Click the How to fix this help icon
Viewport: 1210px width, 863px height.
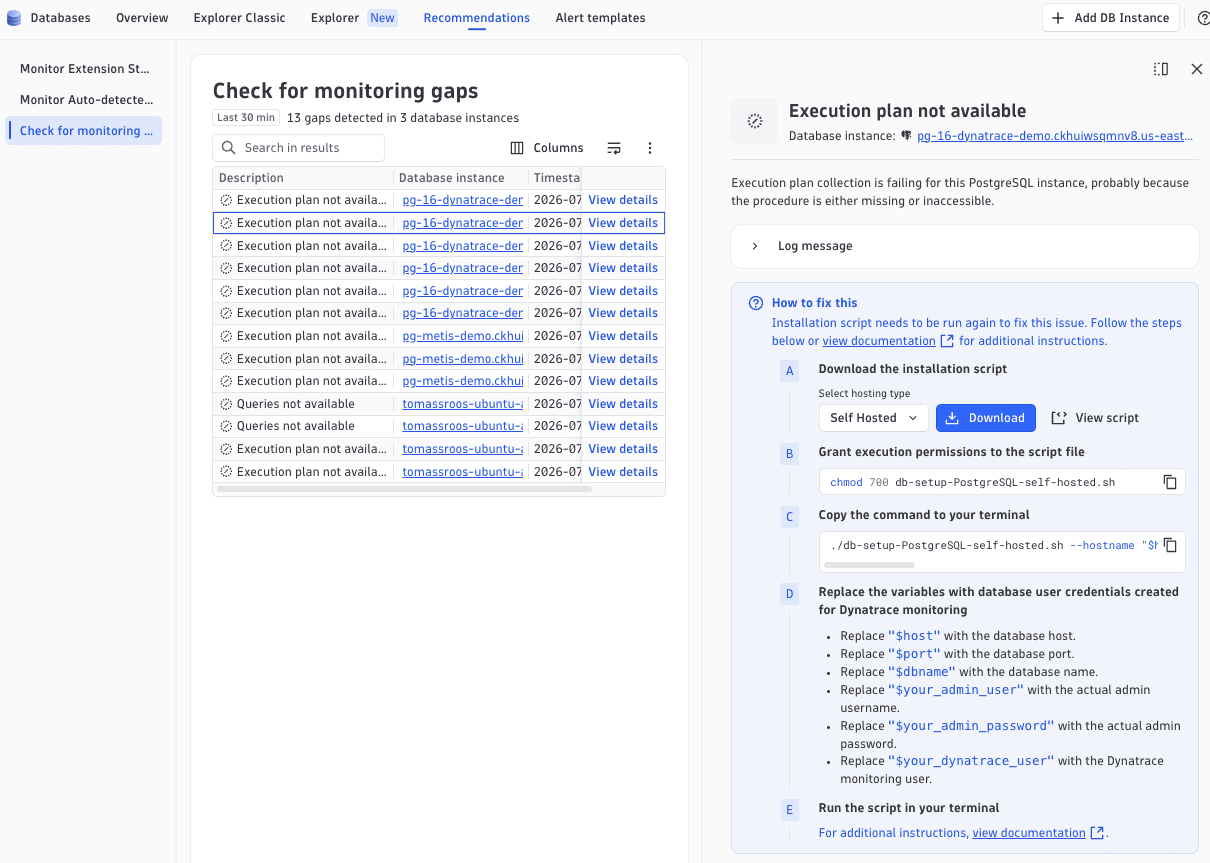coord(756,303)
